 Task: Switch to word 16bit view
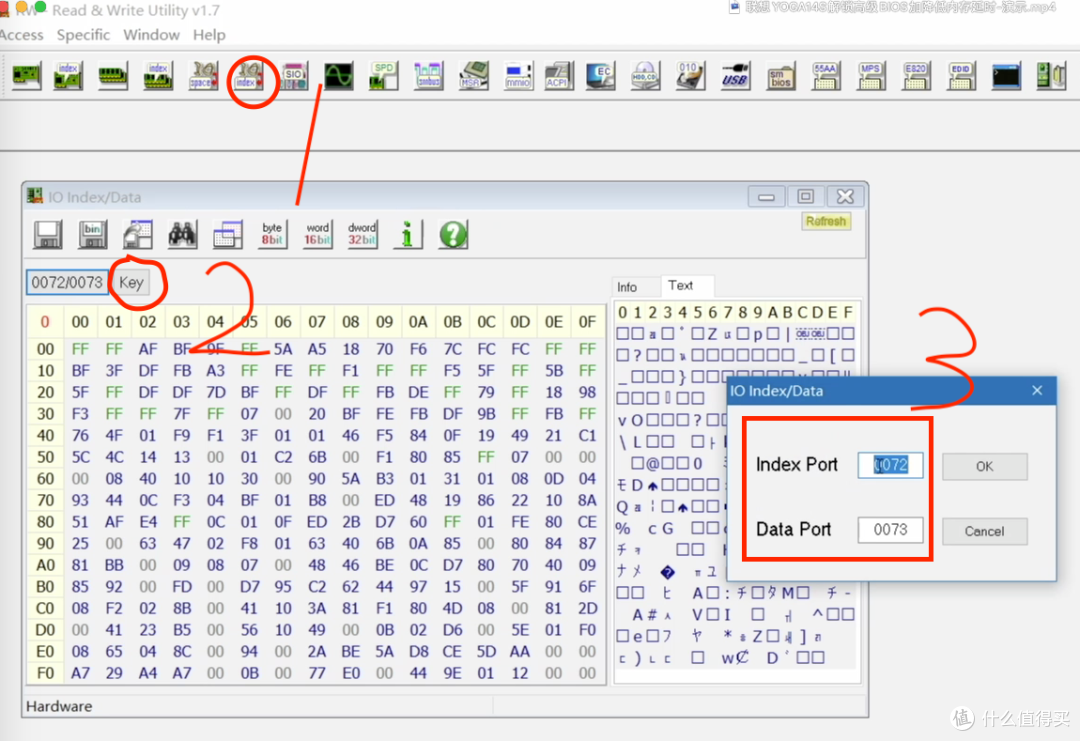[x=318, y=234]
